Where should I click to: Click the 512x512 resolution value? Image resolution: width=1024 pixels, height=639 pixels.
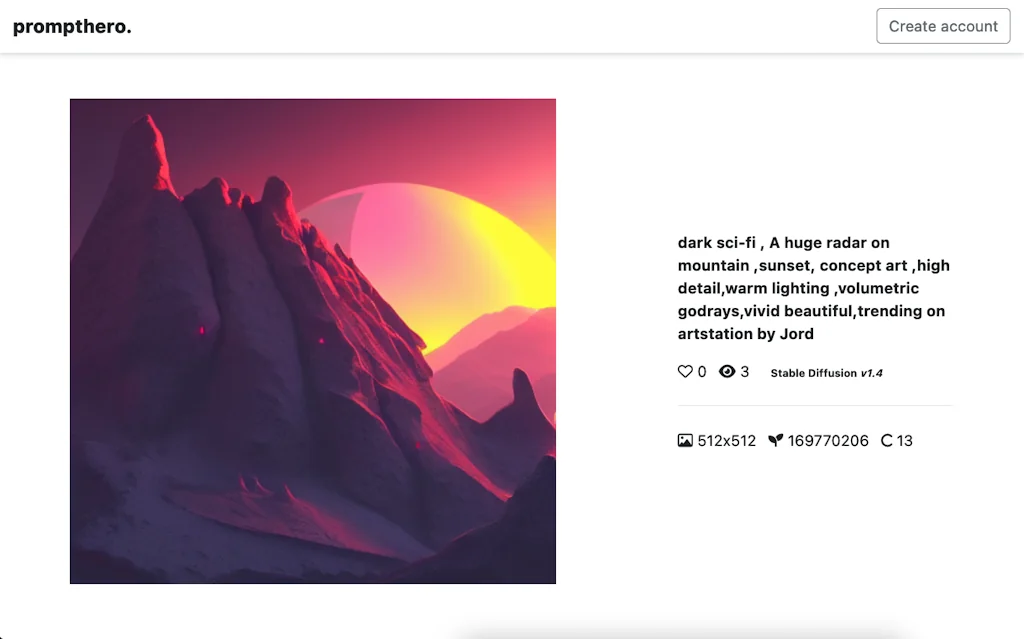(x=726, y=441)
